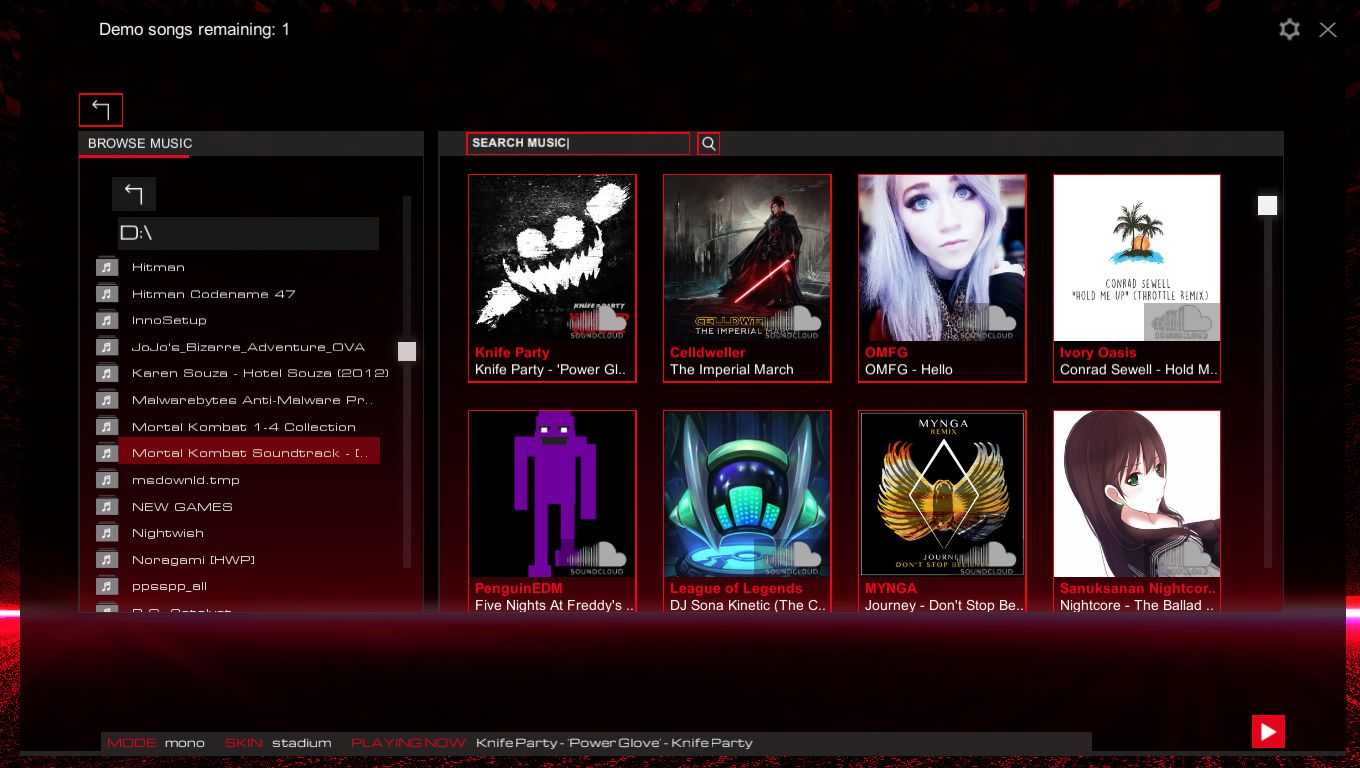Select Knife Party Power Glove track

point(552,277)
